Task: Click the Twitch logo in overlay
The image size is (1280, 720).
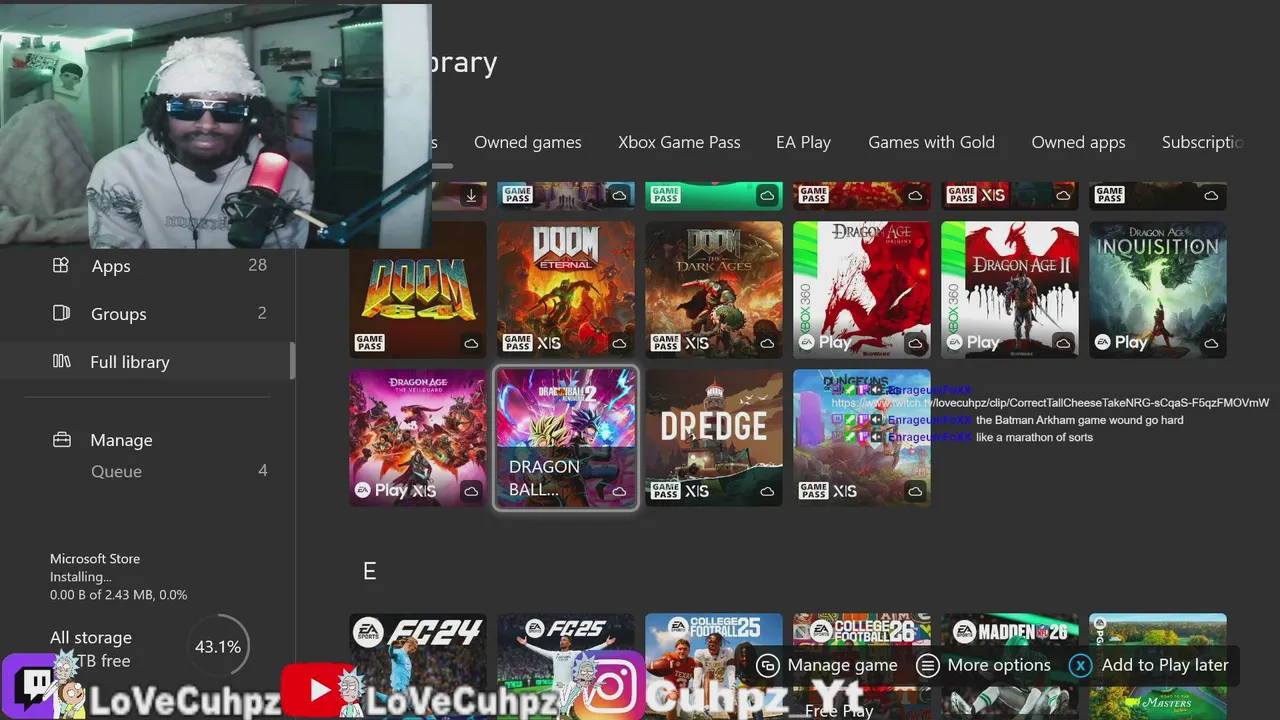Action: [x=36, y=685]
